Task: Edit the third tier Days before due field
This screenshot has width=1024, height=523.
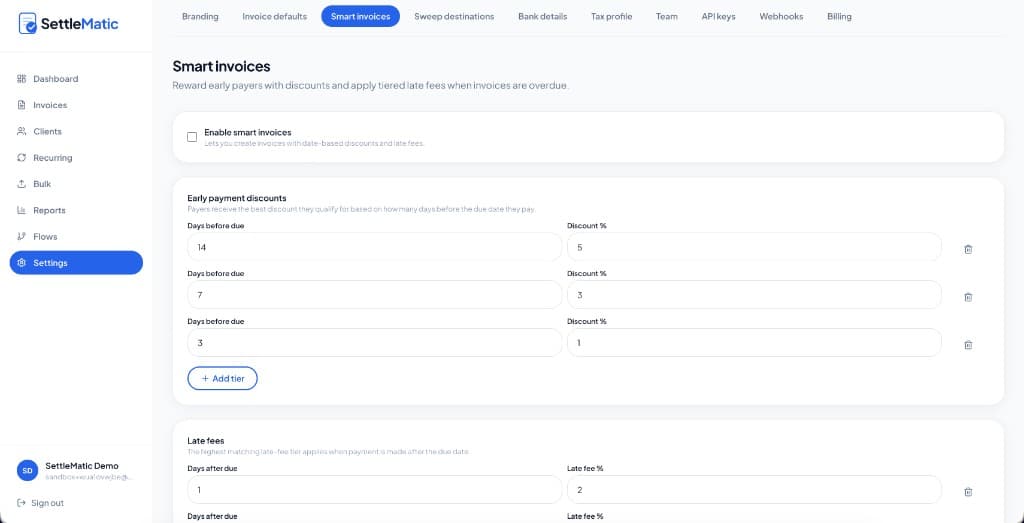Action: click(374, 343)
